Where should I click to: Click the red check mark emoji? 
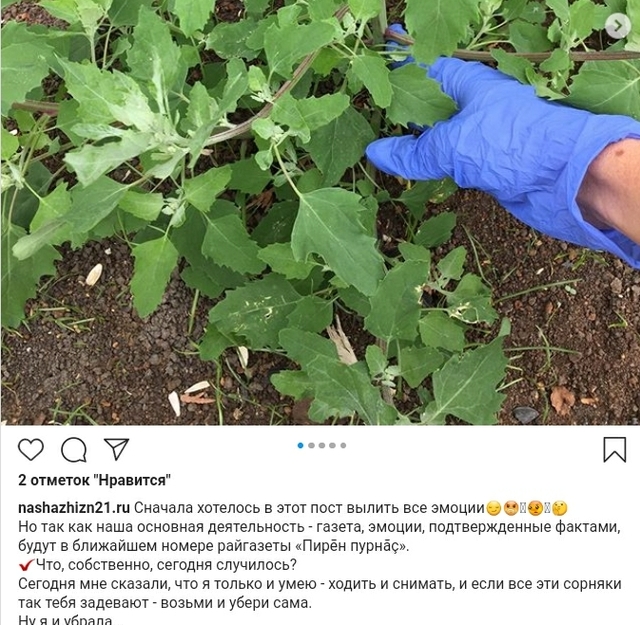26,565
